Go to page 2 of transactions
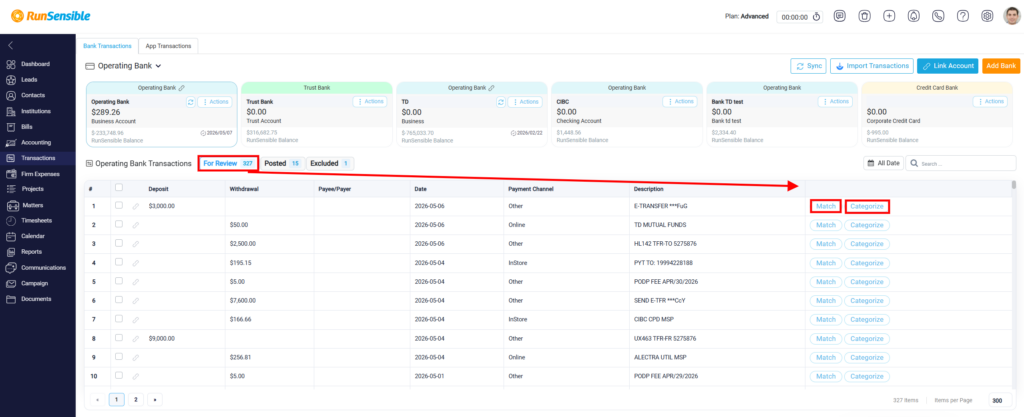1024x417 pixels. tap(135, 400)
